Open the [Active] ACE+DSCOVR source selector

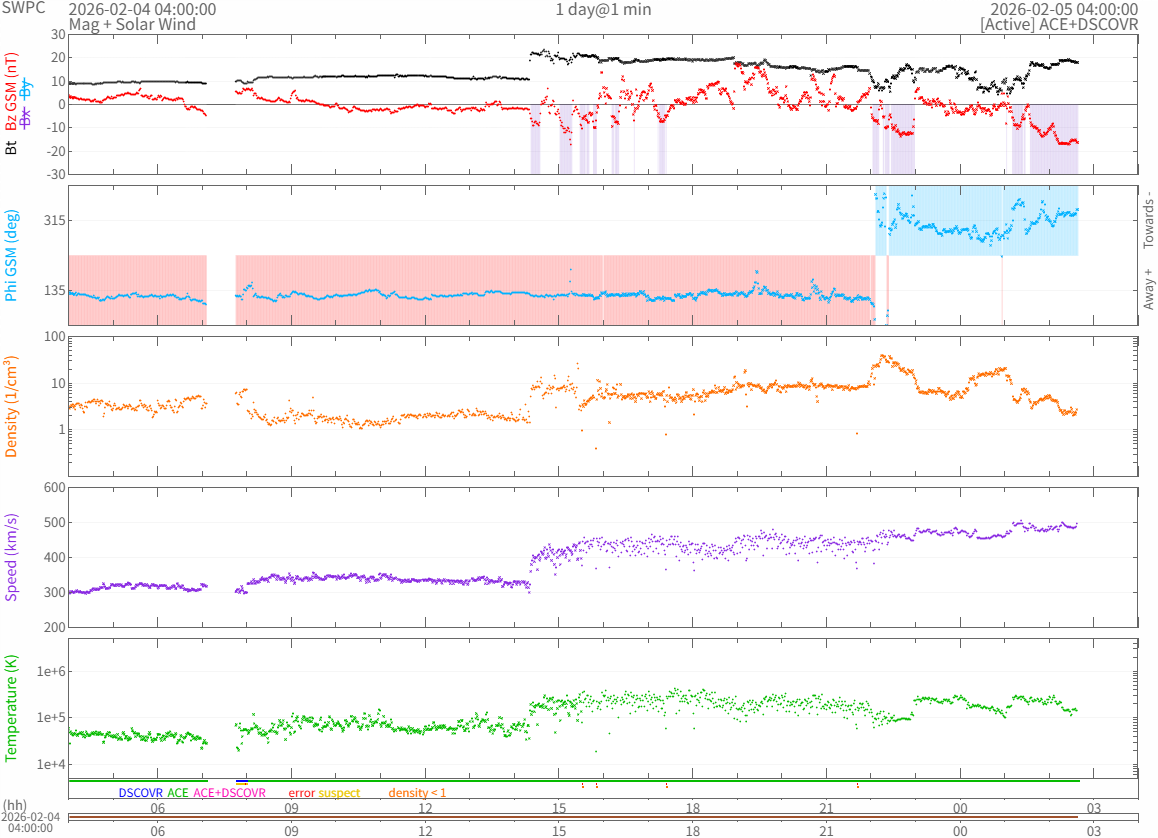[1059, 24]
